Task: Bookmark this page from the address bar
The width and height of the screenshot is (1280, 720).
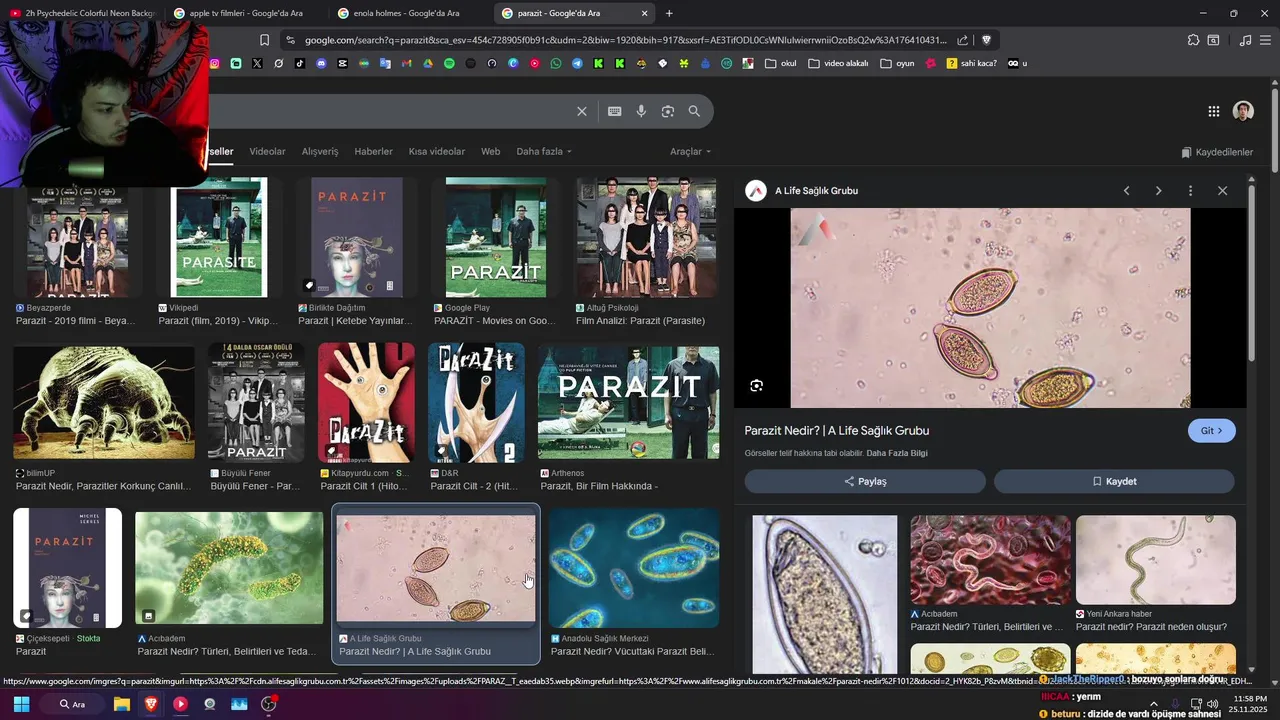Action: click(264, 40)
